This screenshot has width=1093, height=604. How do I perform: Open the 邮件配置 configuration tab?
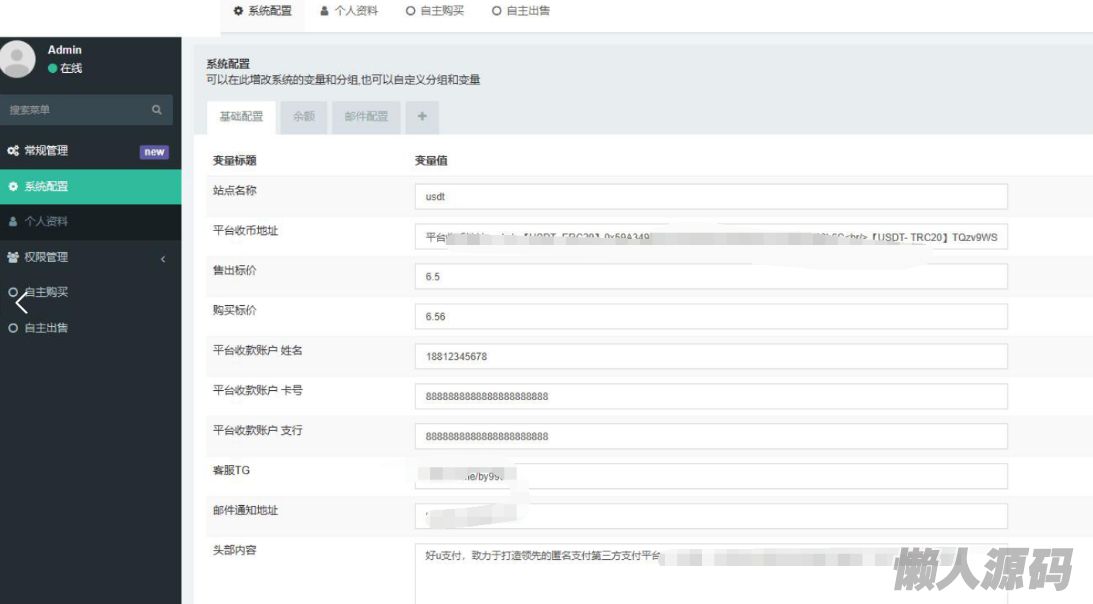[366, 117]
